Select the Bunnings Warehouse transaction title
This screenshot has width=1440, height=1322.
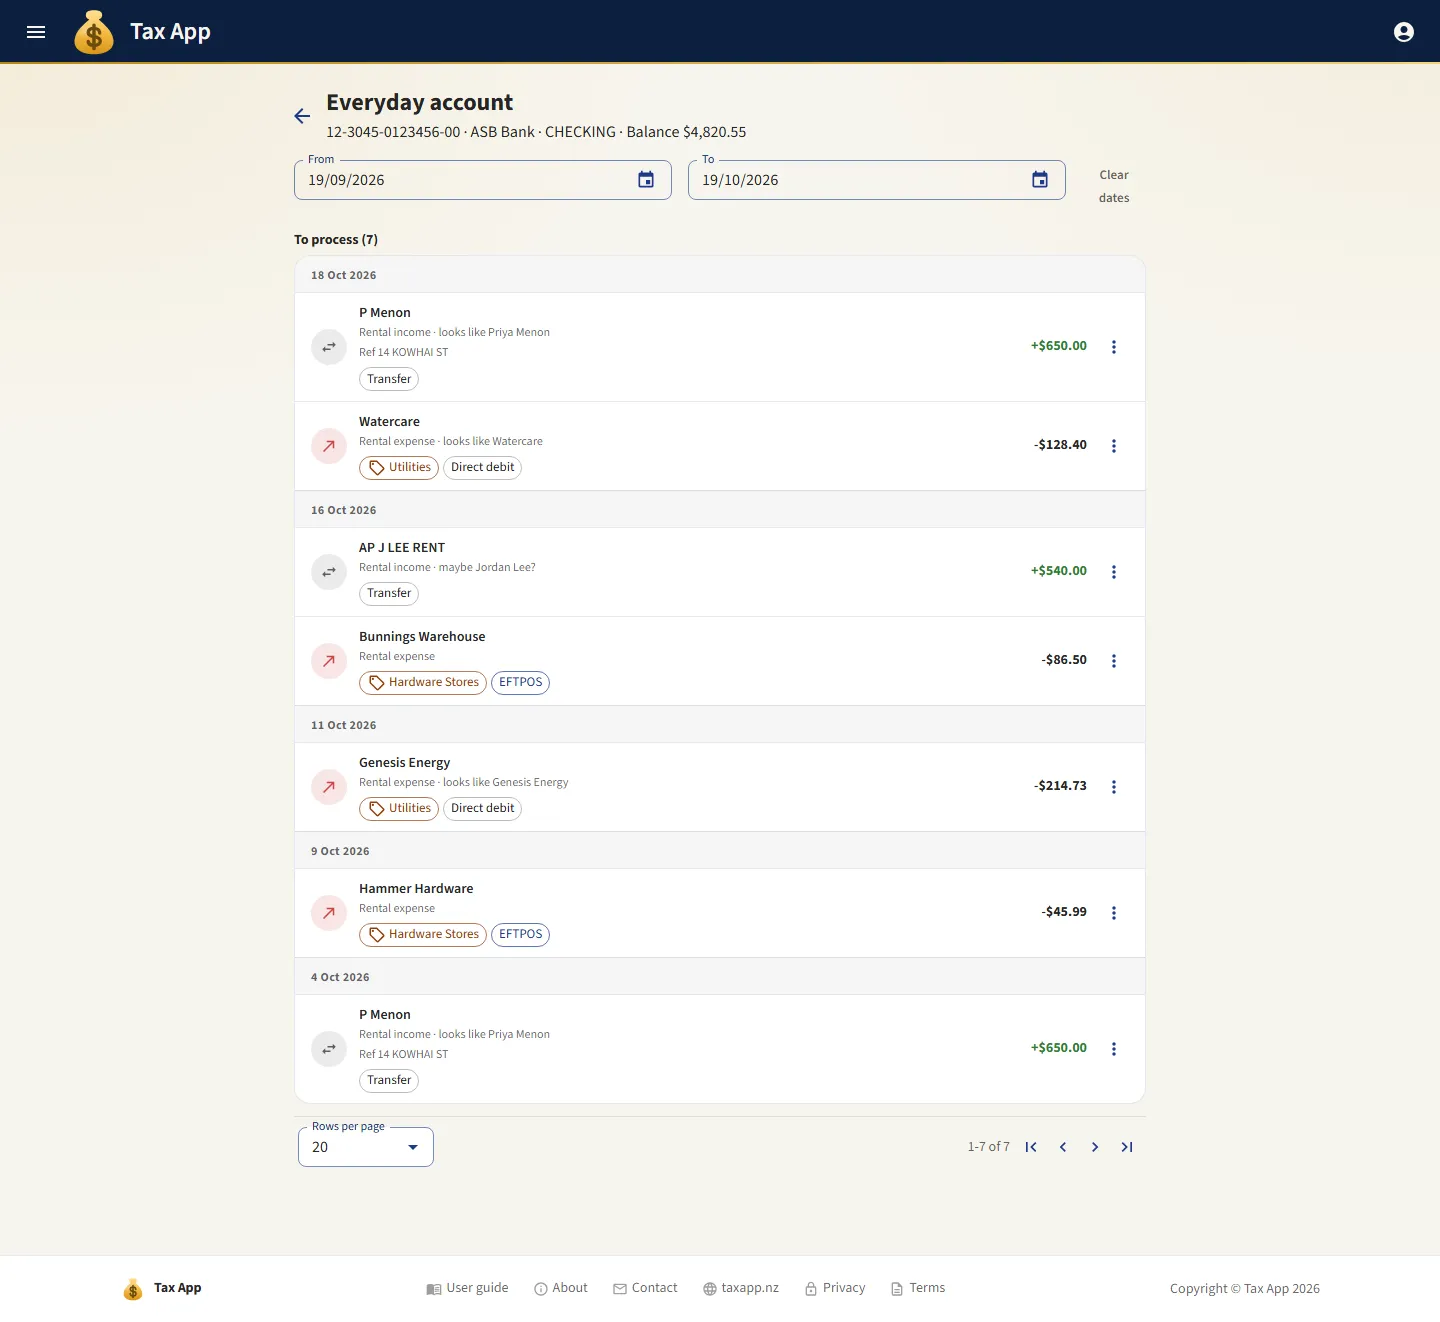point(422,637)
